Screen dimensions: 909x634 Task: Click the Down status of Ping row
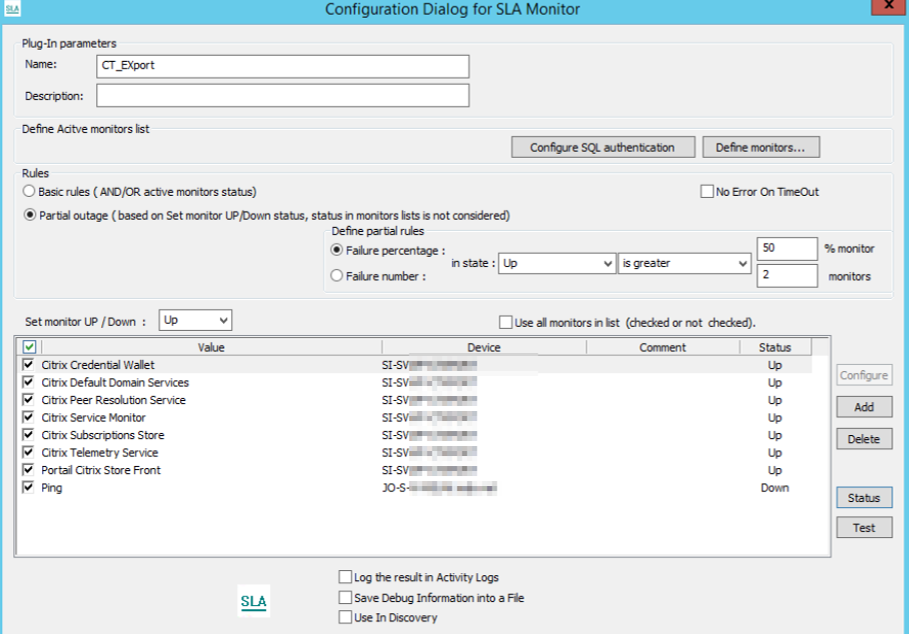click(775, 488)
